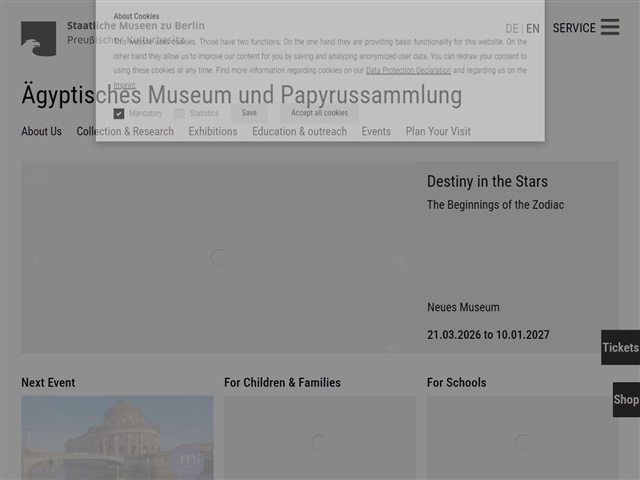Screen dimensions: 640x480
Task: Open the For Children & Families card
Action: tap(320, 438)
